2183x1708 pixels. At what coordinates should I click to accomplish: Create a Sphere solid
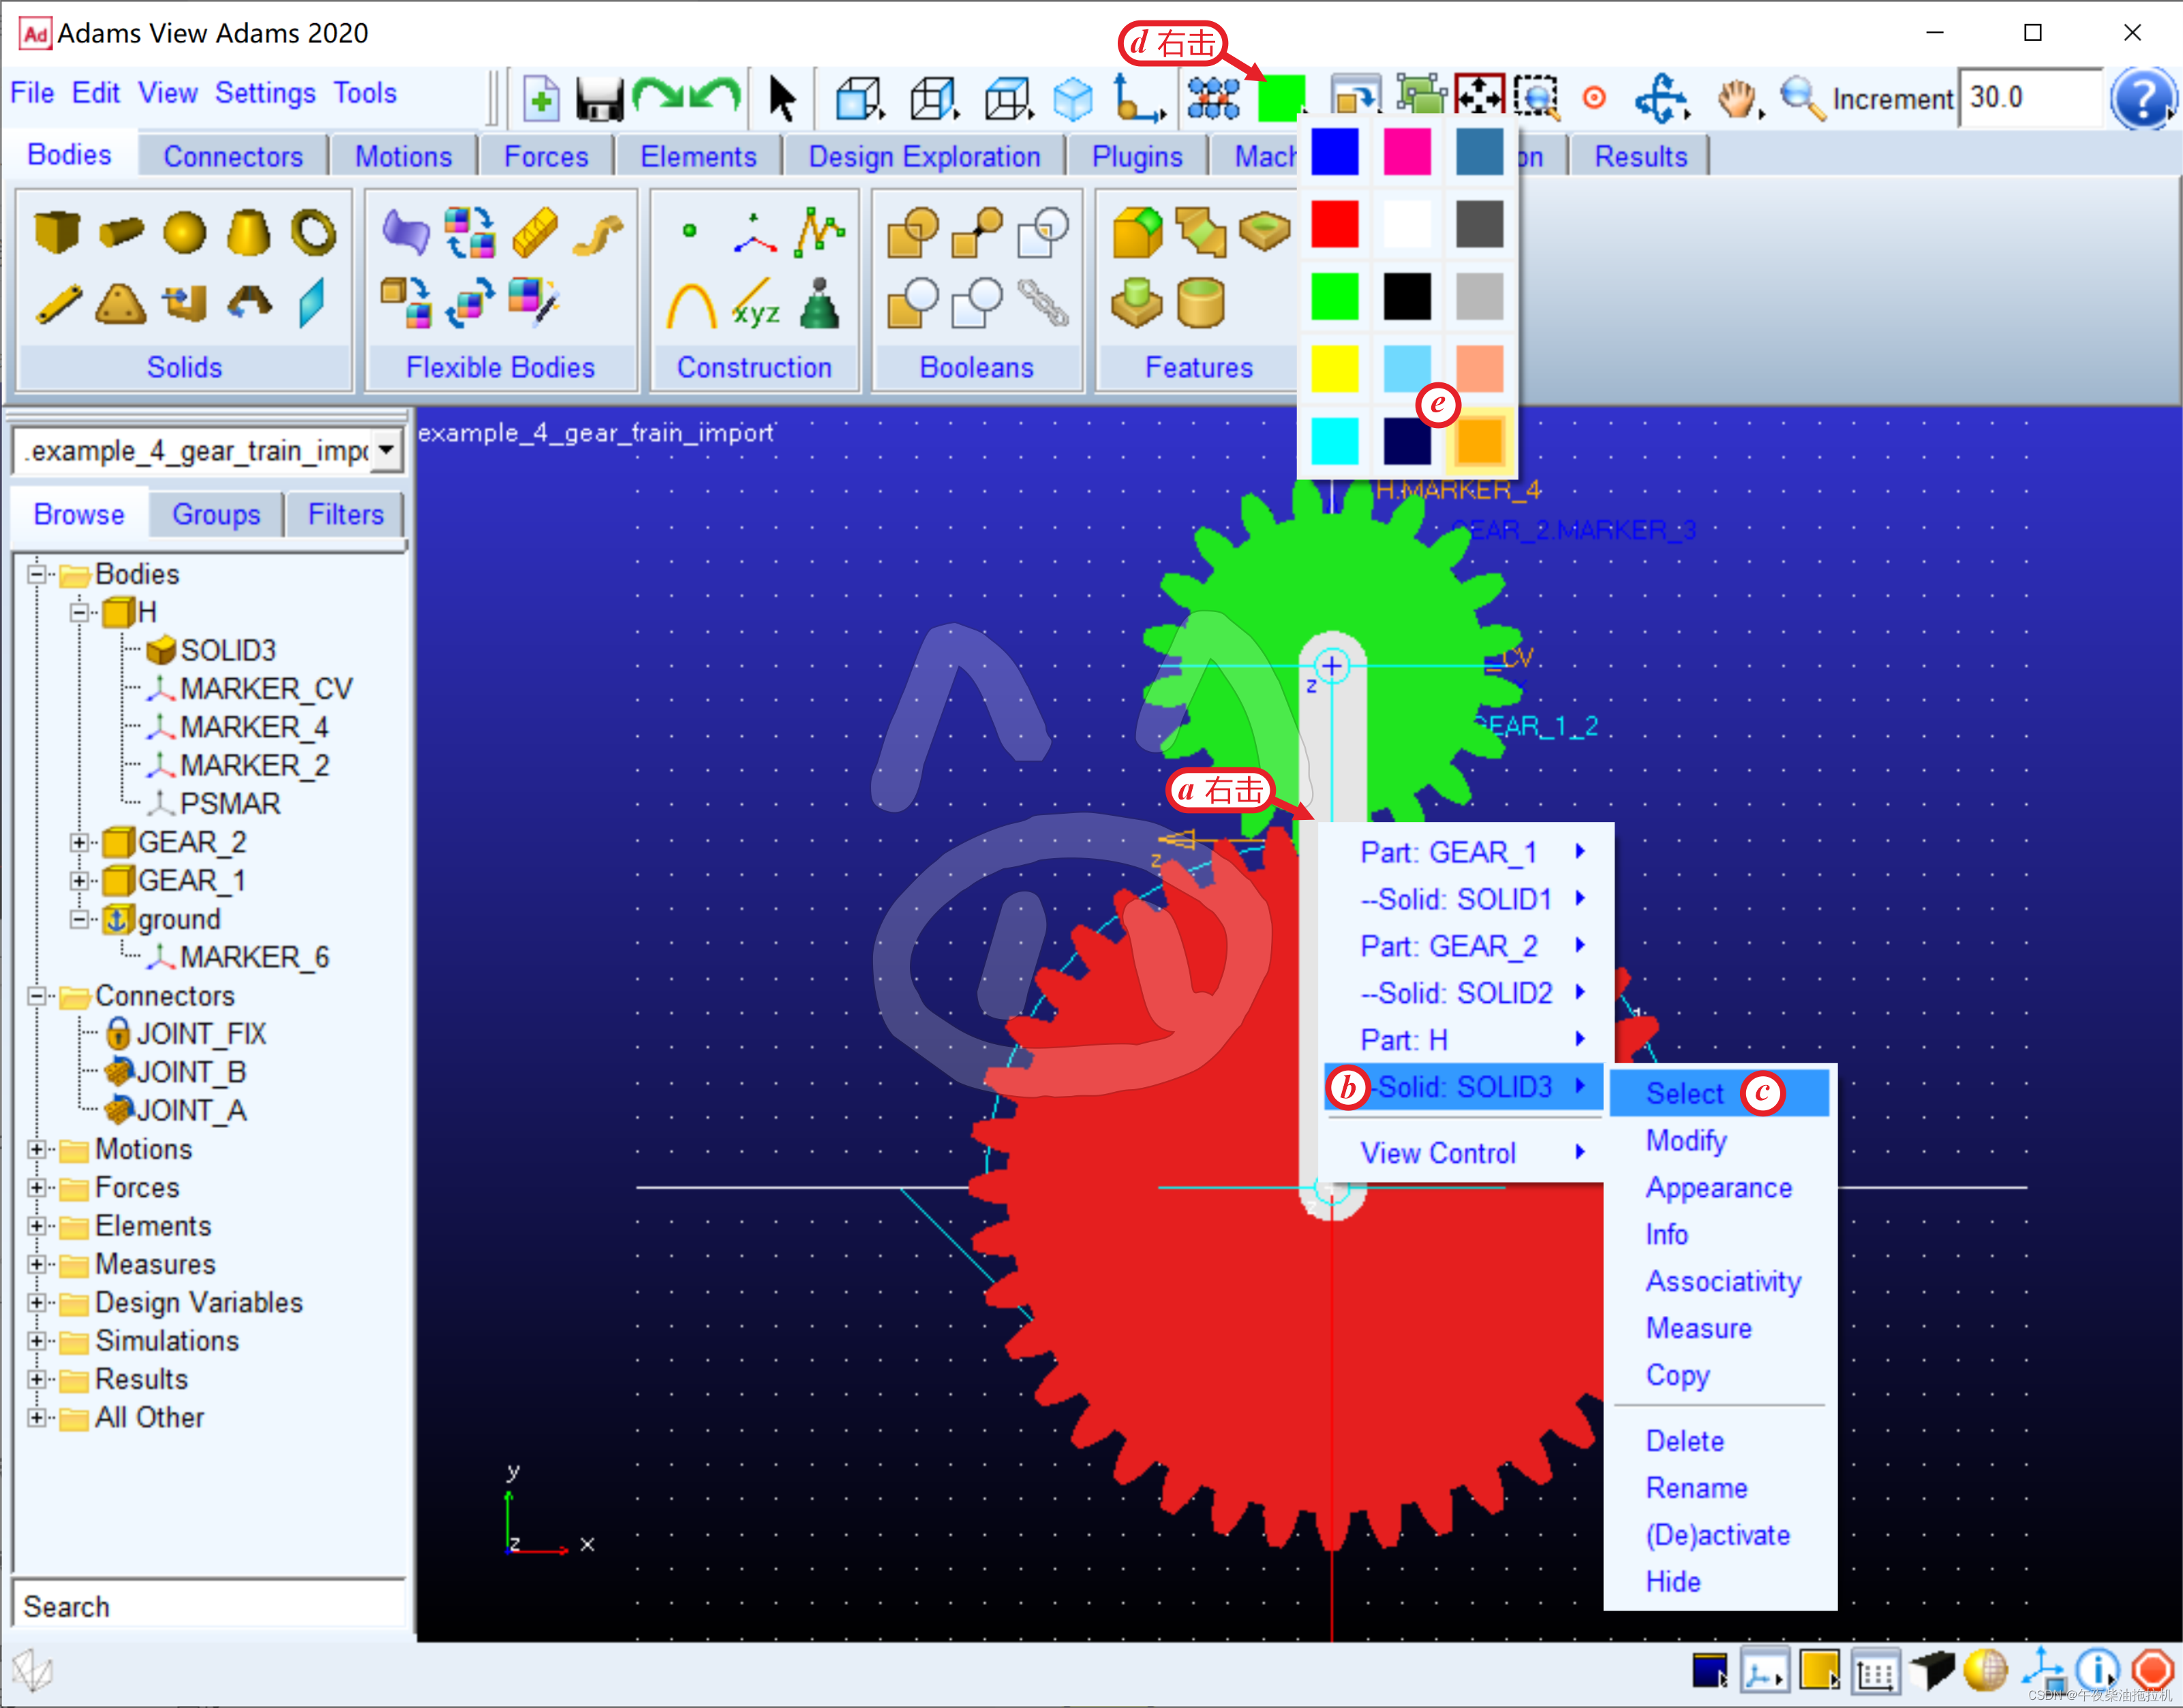[184, 232]
